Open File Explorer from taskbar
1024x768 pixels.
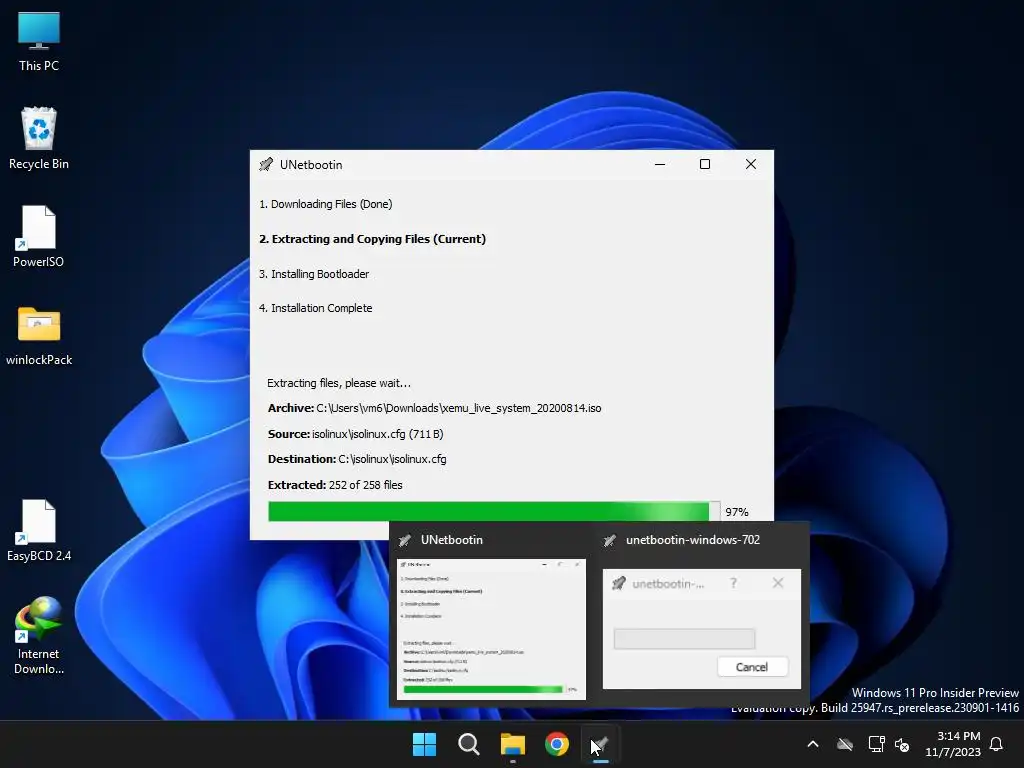point(513,744)
